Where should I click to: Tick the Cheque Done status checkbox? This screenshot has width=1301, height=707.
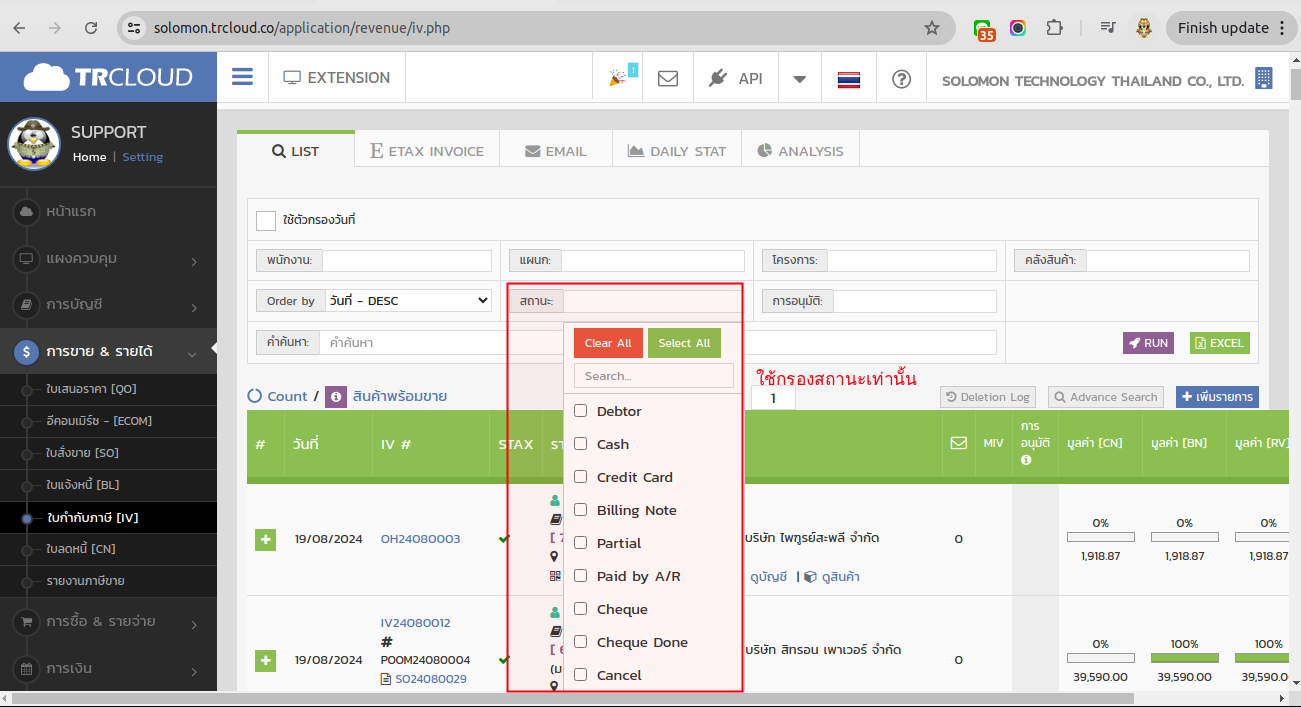(580, 642)
